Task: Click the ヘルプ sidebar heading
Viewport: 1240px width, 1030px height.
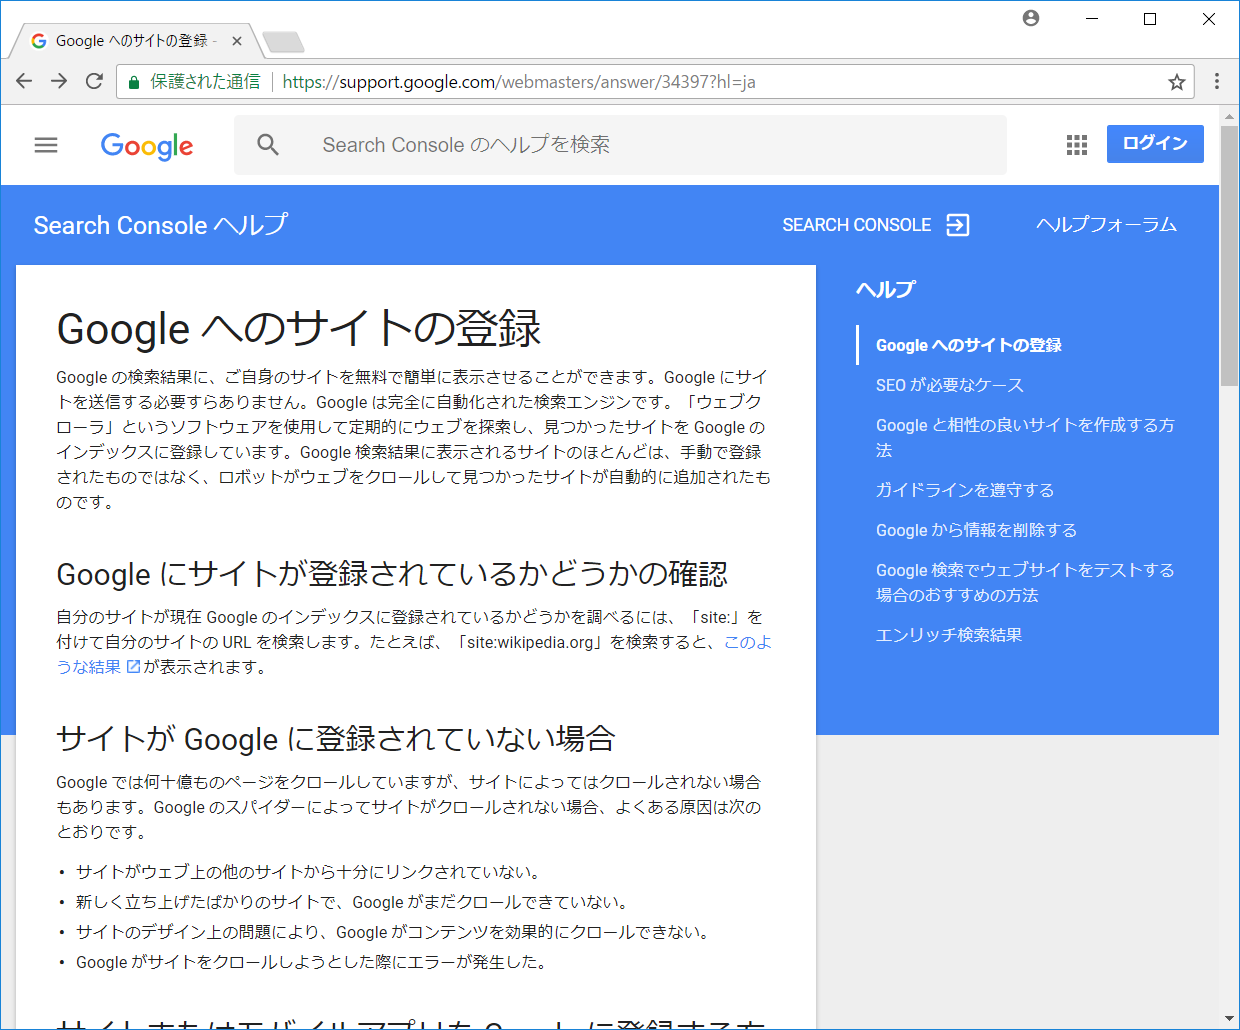Action: (886, 290)
